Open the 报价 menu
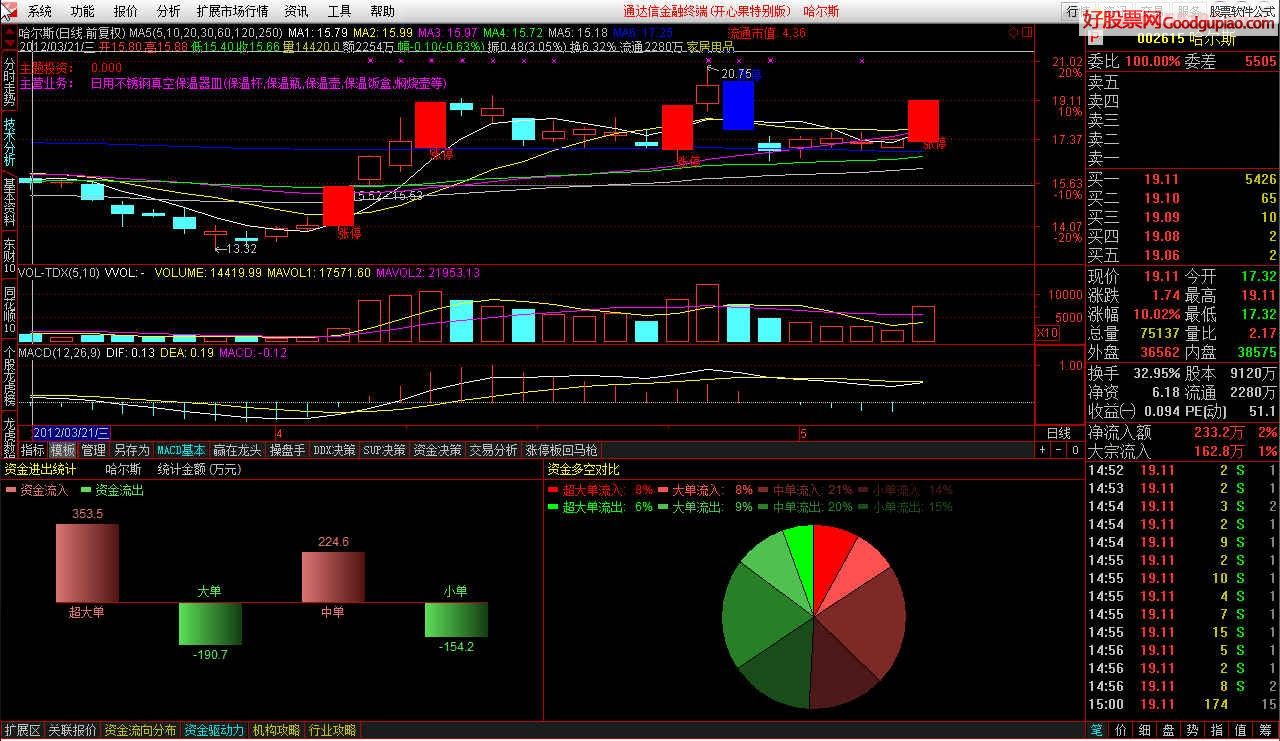This screenshot has height=741, width=1280. tap(126, 11)
